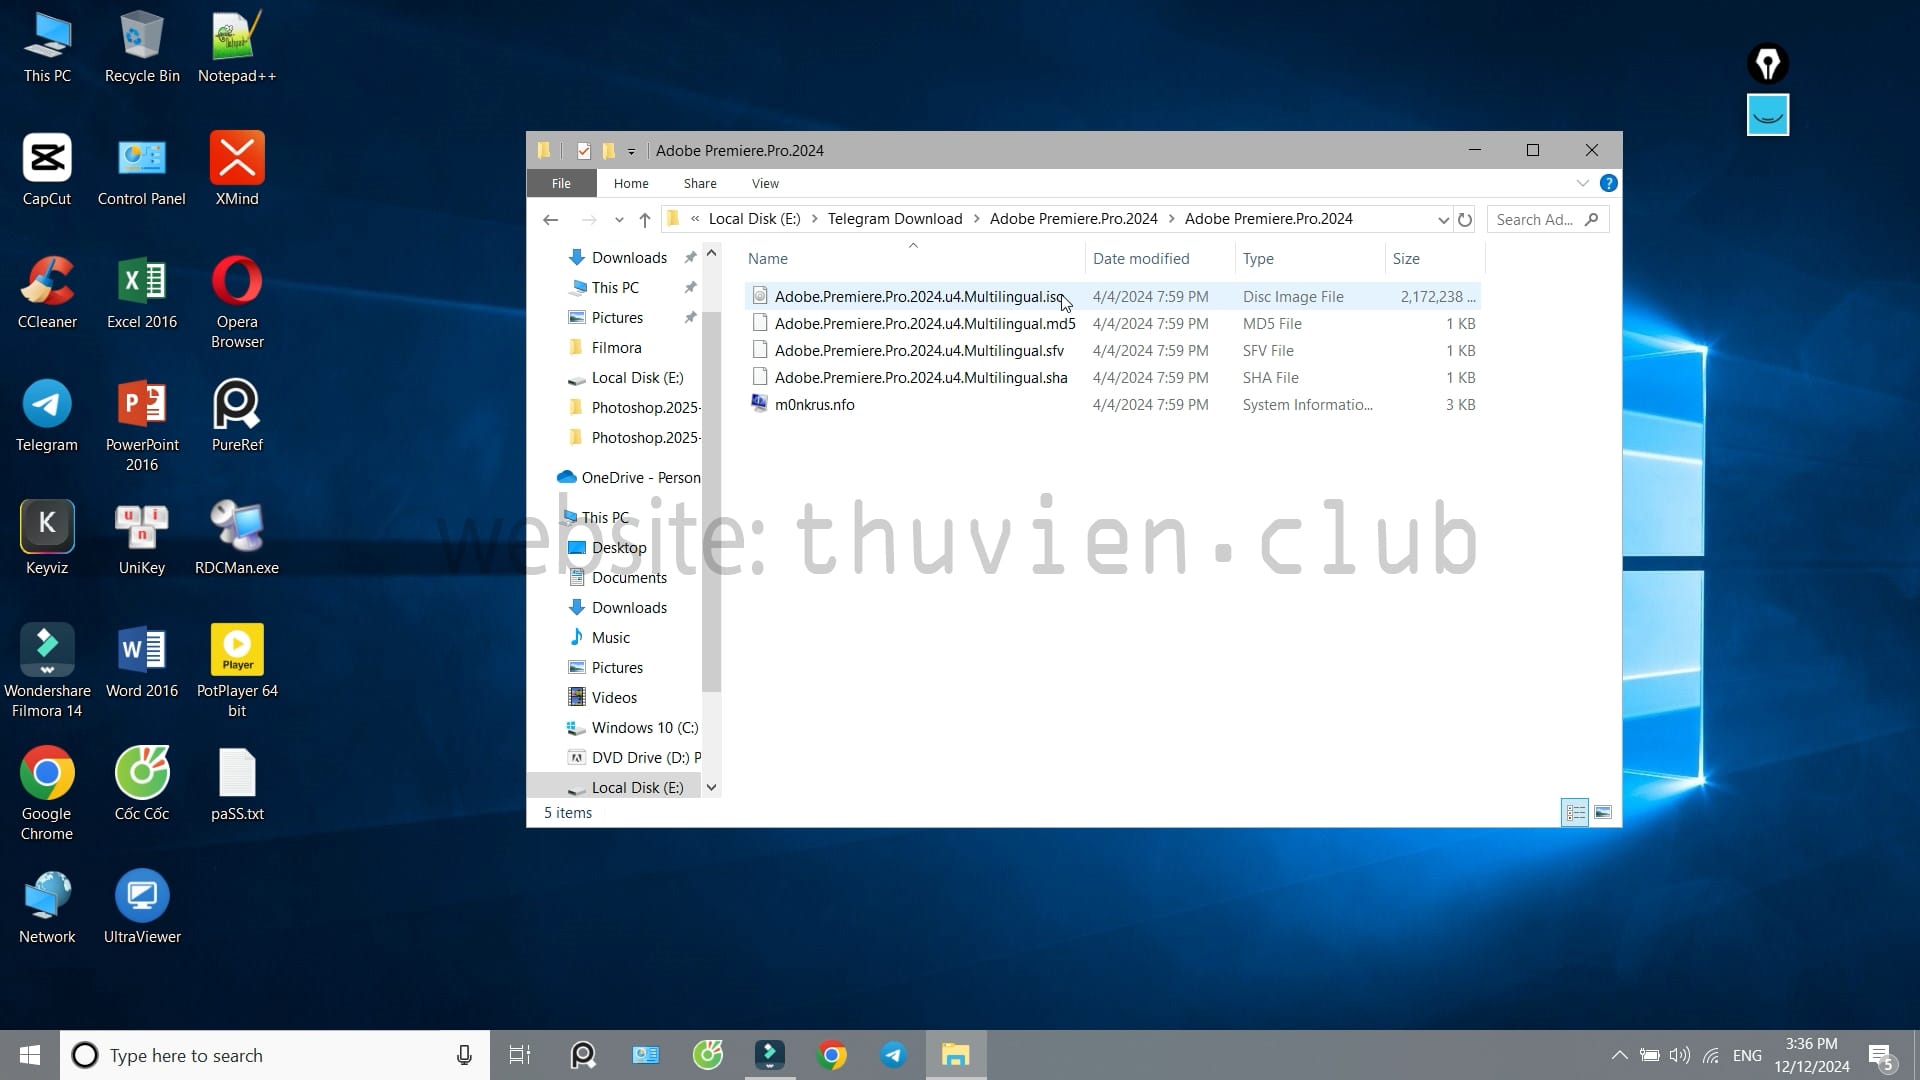Viewport: 1920px width, 1080px height.
Task: Open the View ribbon tab
Action: pyautogui.click(x=765, y=183)
